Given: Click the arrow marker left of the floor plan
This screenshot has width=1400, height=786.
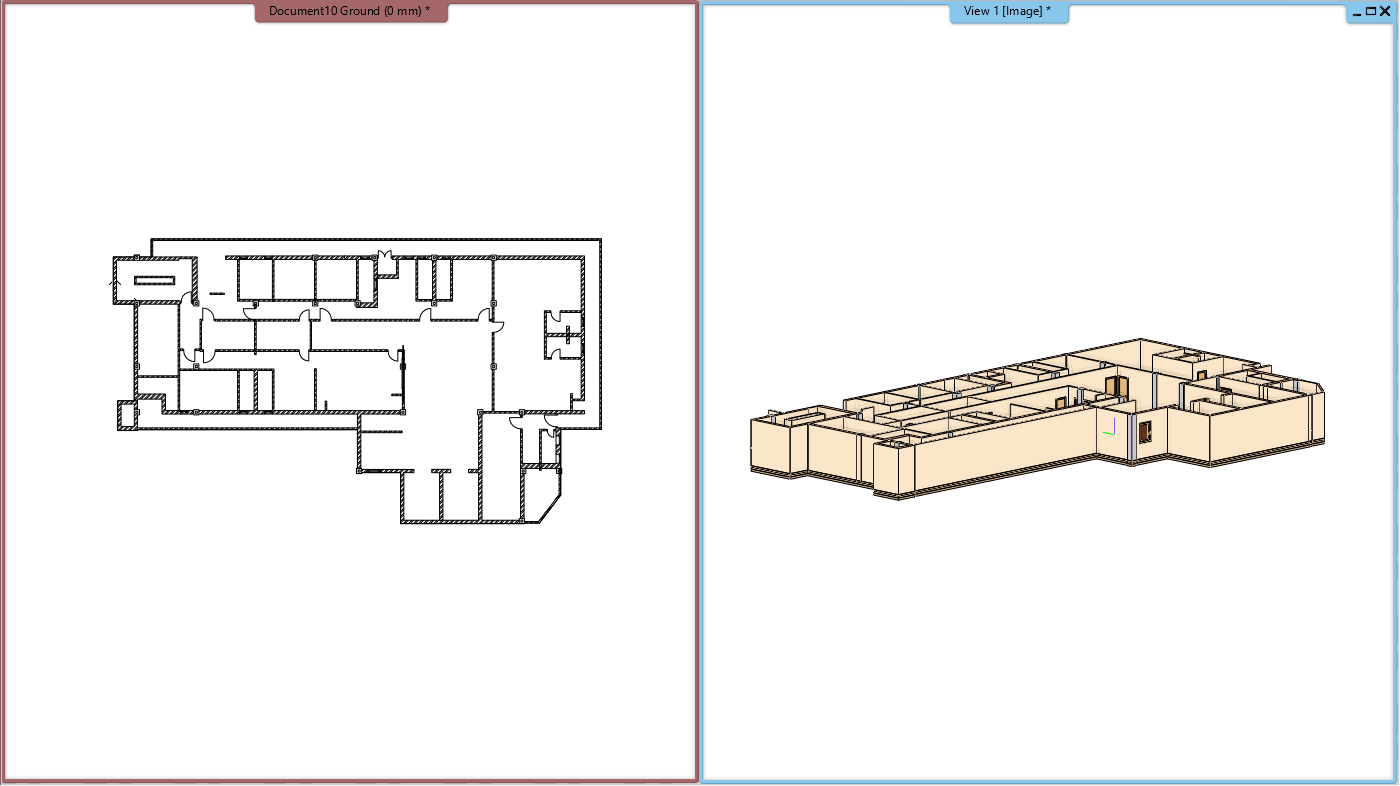Looking at the screenshot, I should click(113, 285).
